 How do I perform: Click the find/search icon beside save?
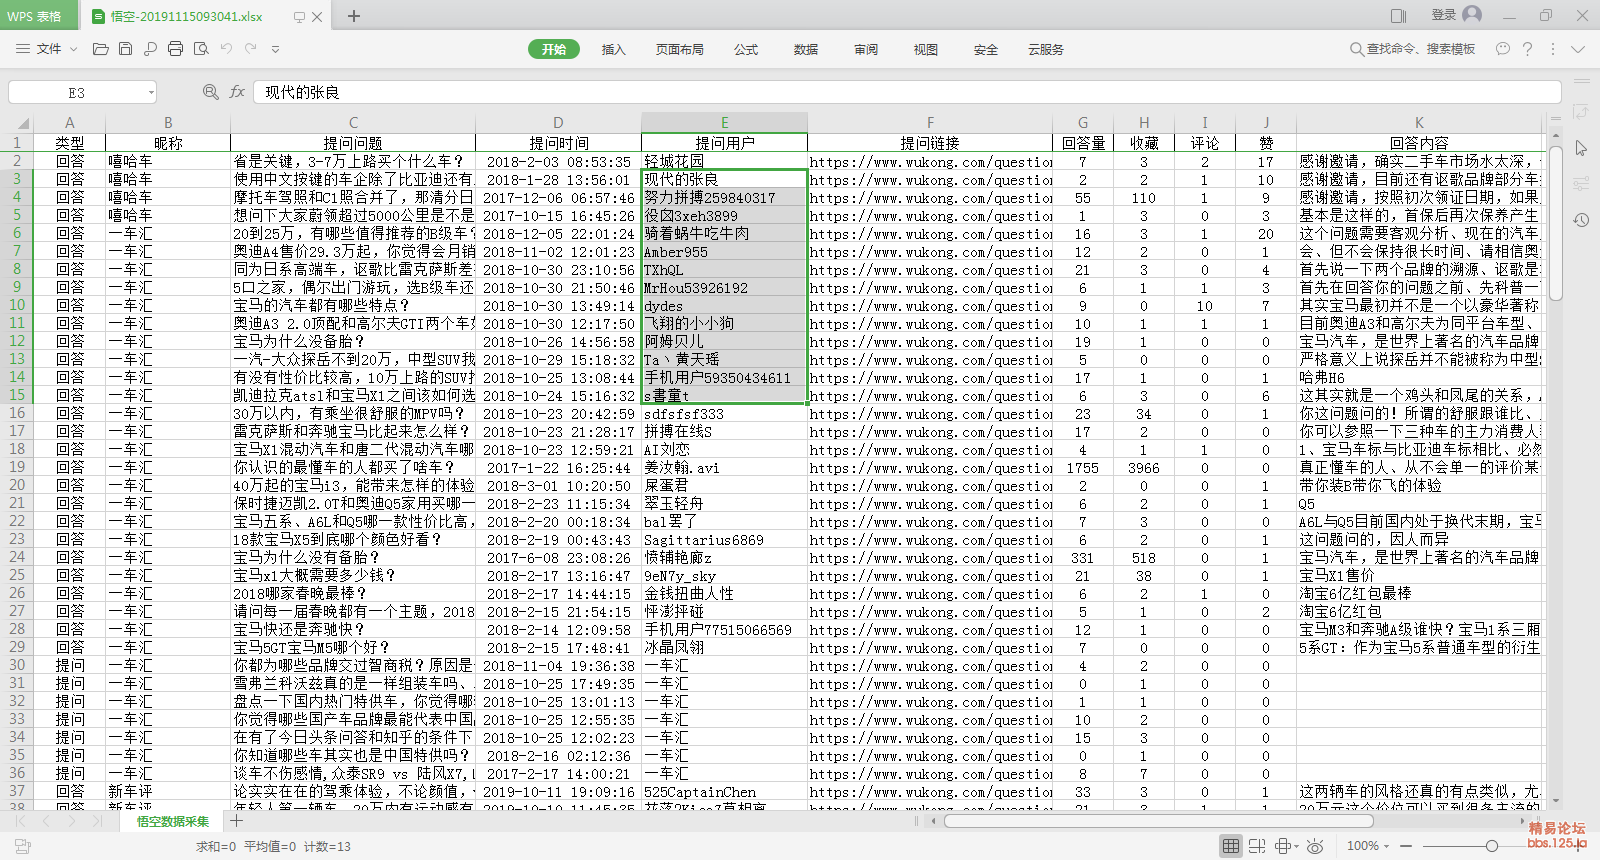150,48
